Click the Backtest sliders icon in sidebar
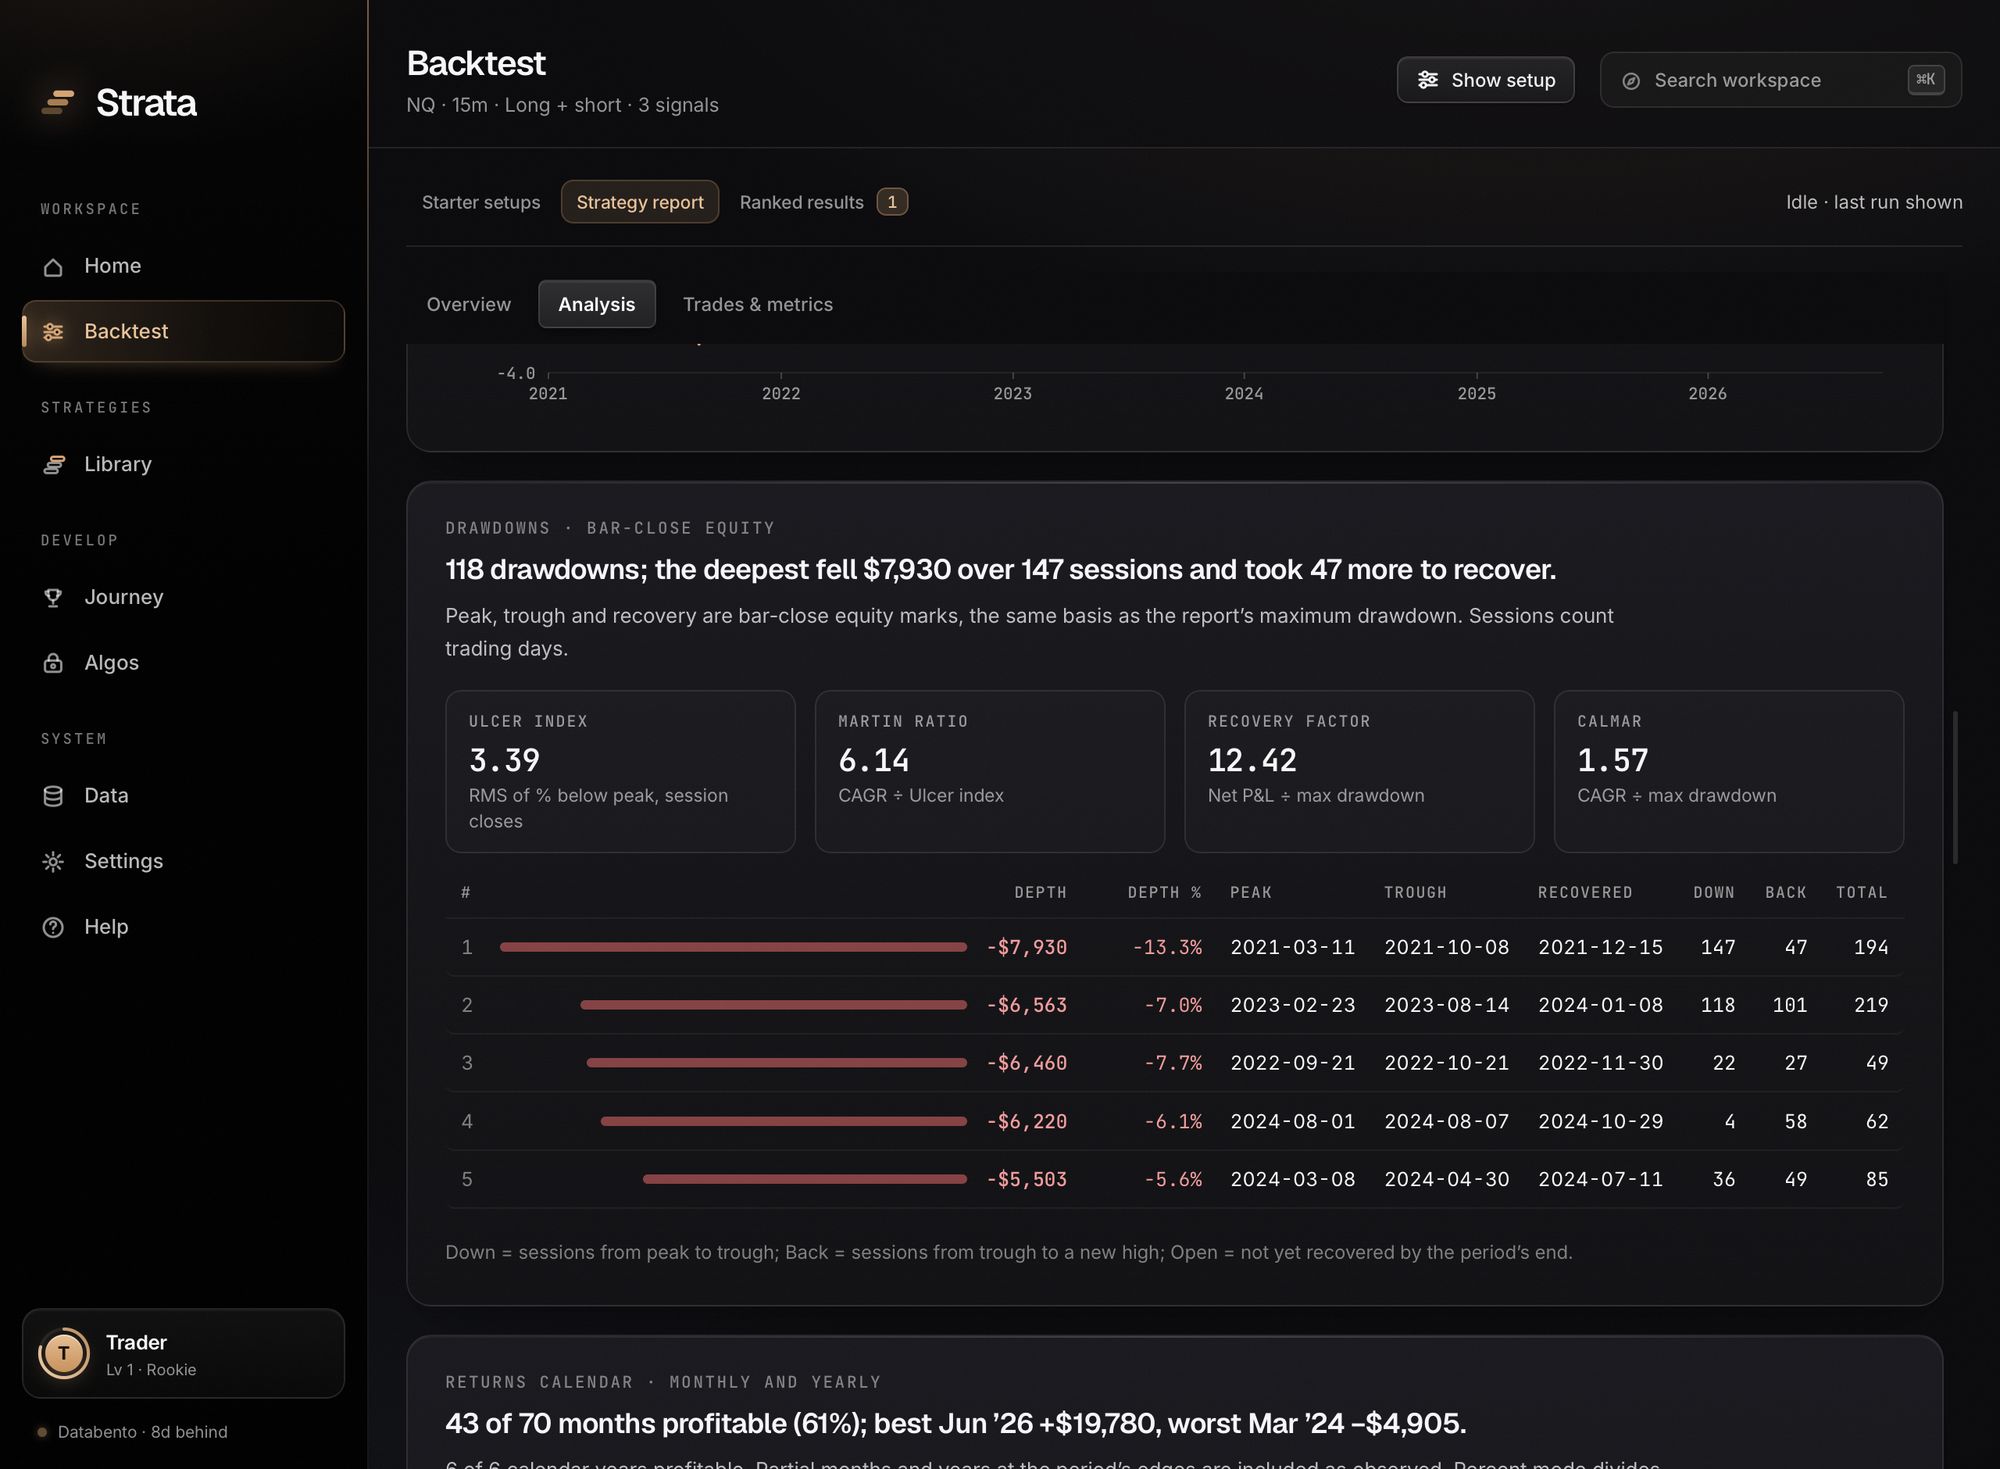 pyautogui.click(x=53, y=332)
